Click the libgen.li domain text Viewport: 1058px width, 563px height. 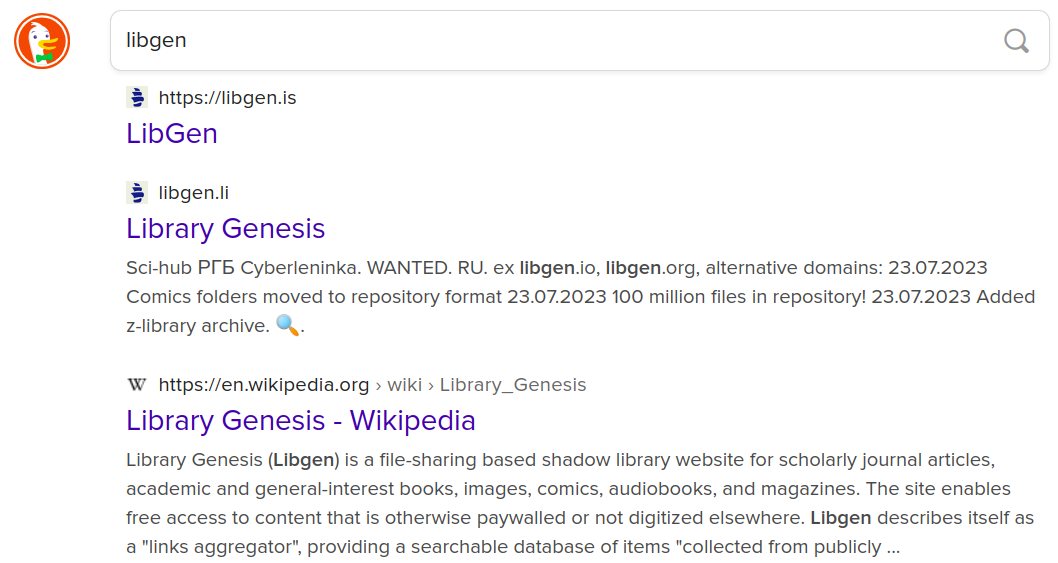click(194, 193)
